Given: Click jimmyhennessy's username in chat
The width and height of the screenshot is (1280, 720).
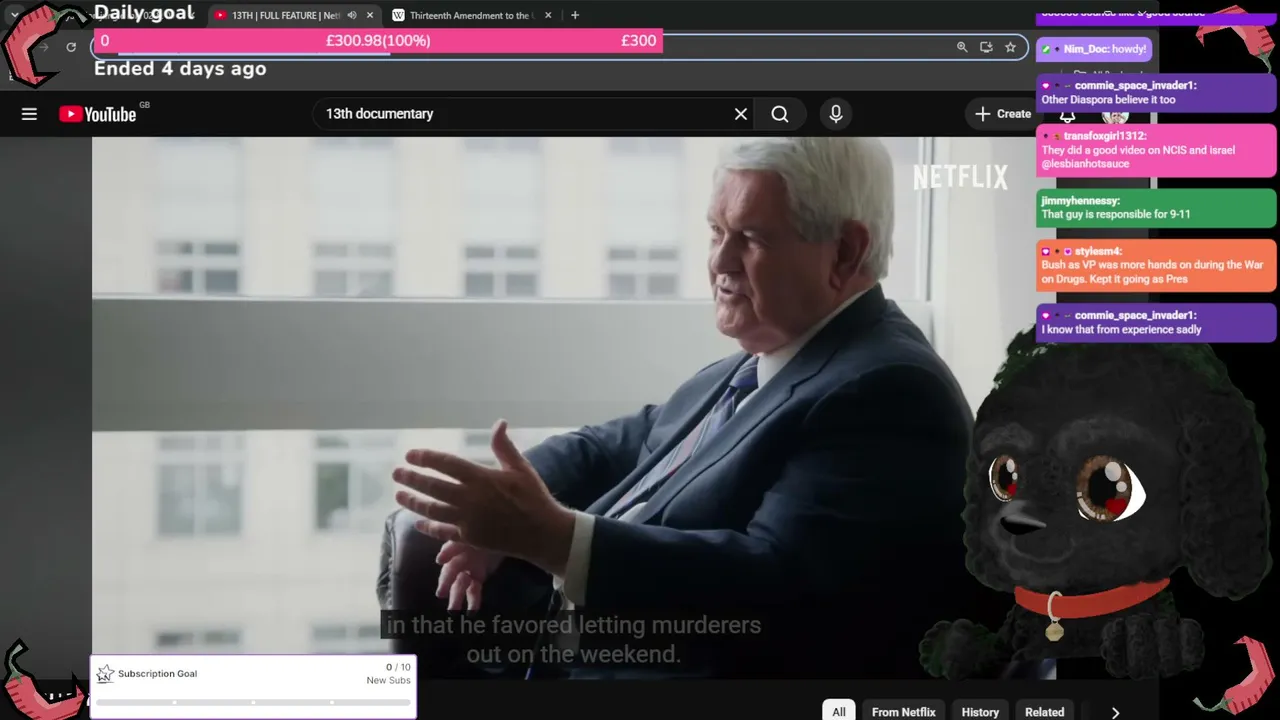Looking at the screenshot, I should 1080,201.
